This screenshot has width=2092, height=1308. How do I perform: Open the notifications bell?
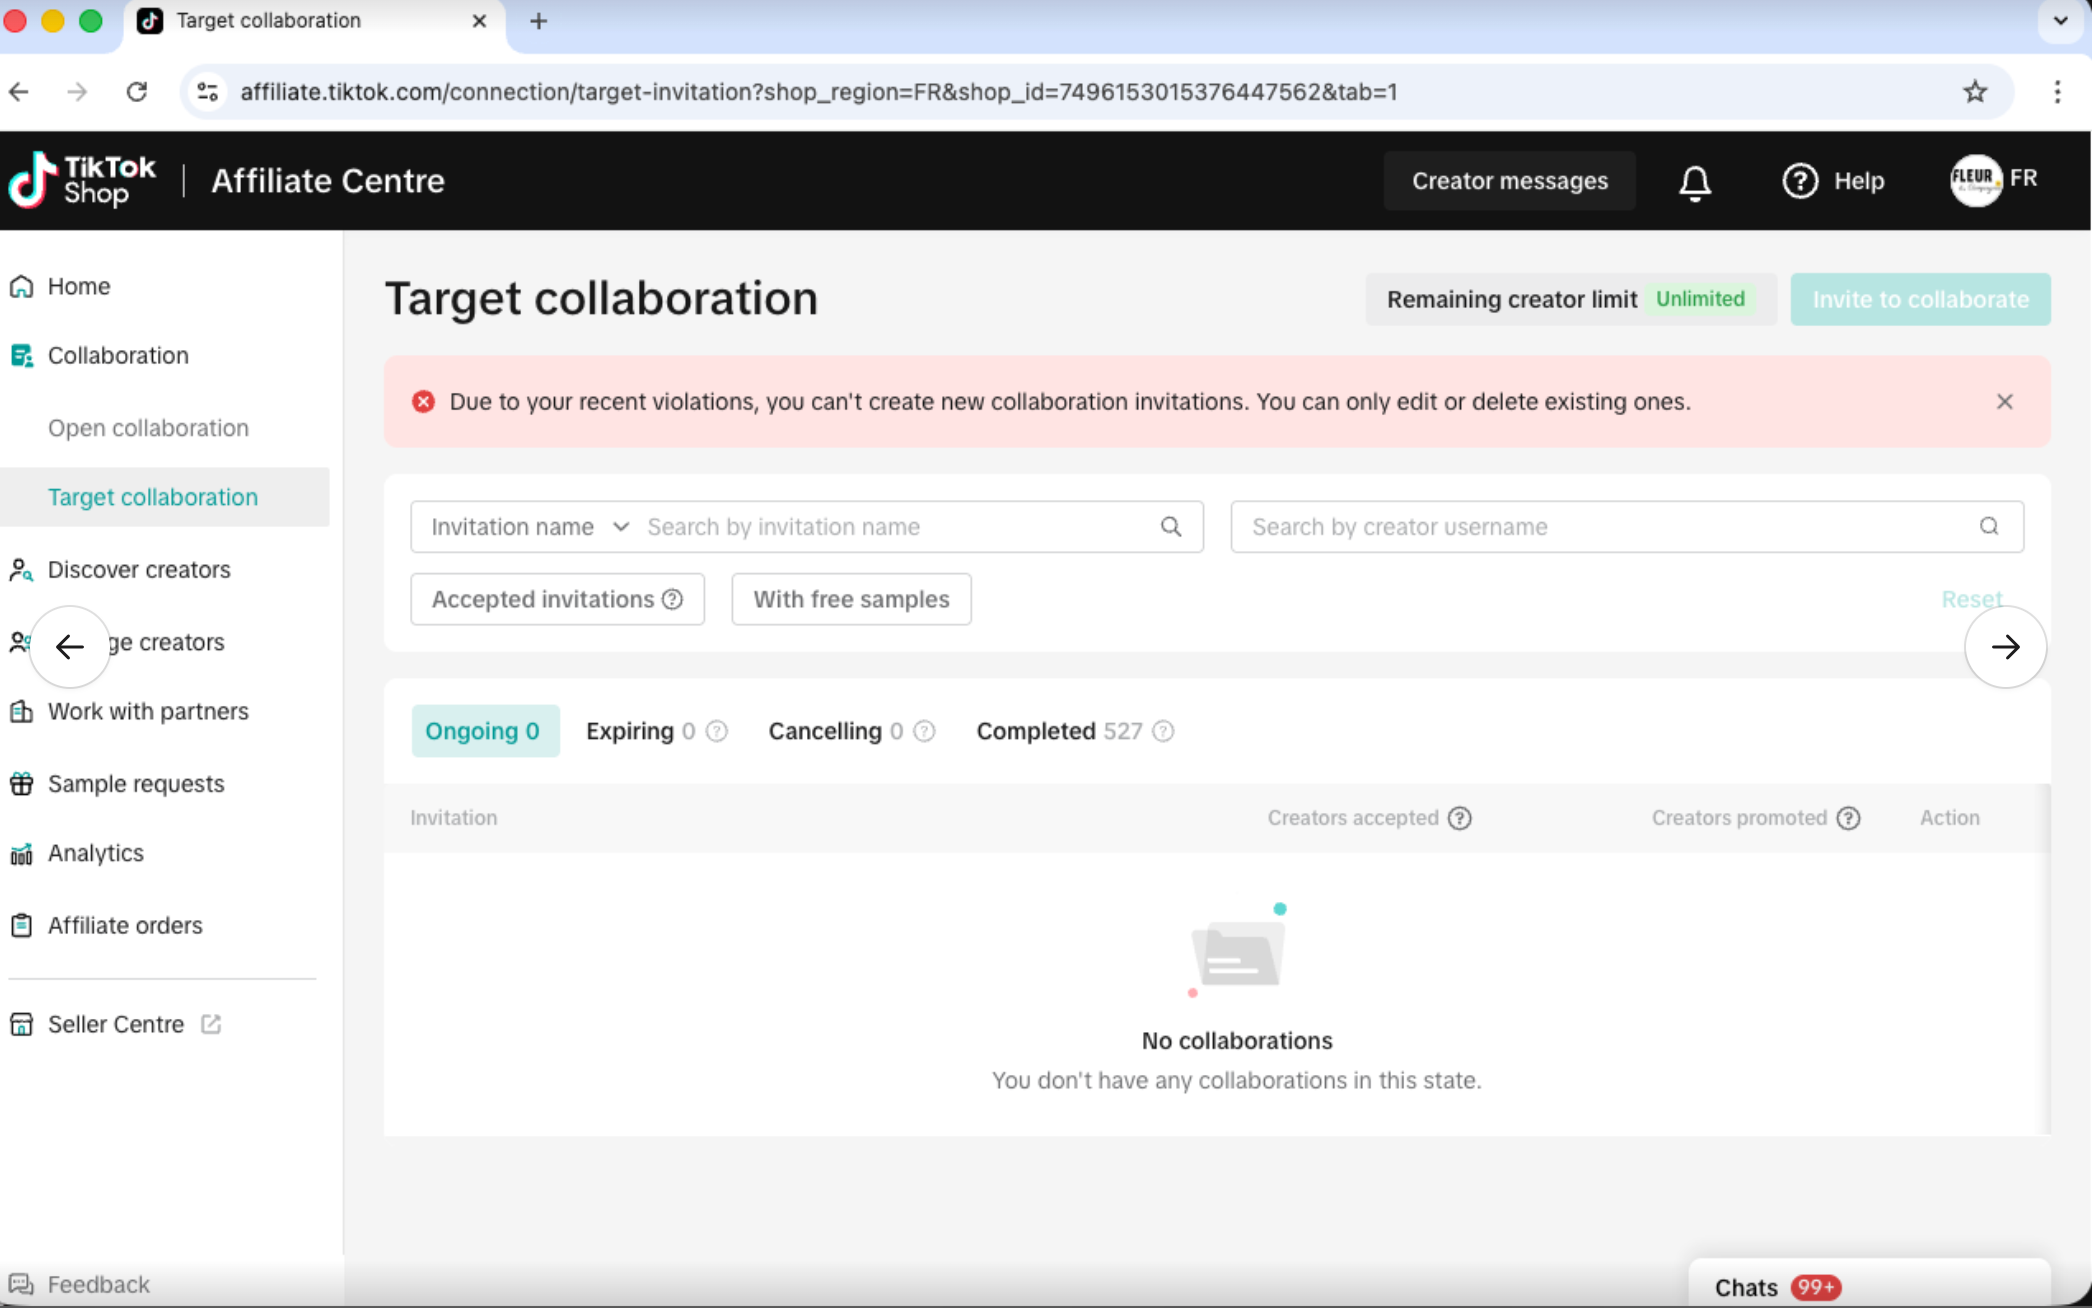click(x=1695, y=181)
